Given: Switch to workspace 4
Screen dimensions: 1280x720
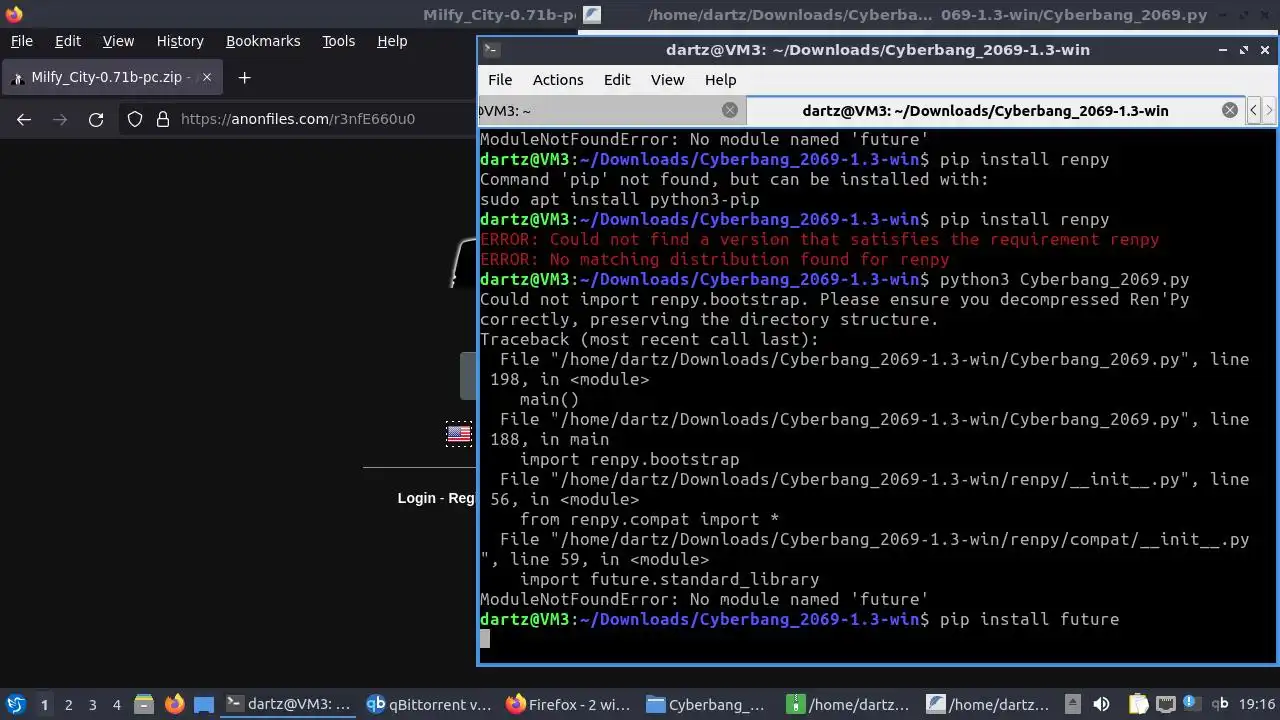Looking at the screenshot, I should coord(117,704).
